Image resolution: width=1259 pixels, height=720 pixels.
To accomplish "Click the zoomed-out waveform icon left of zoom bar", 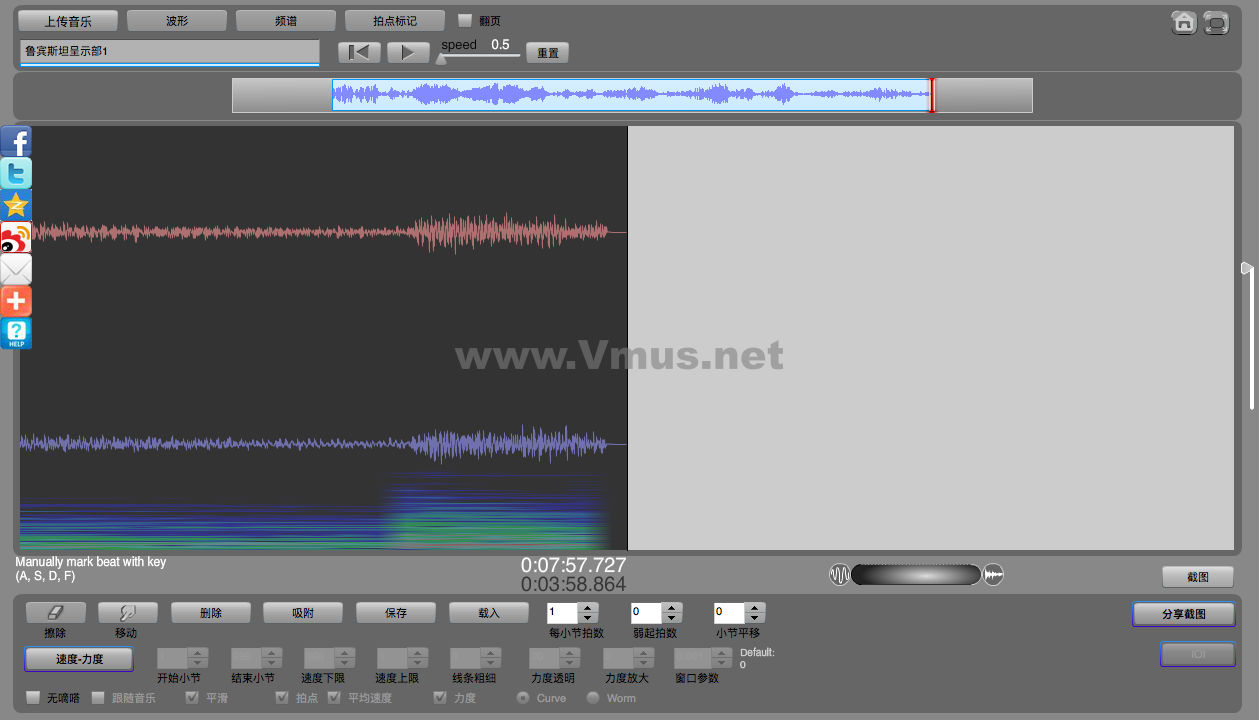I will coord(839,575).
